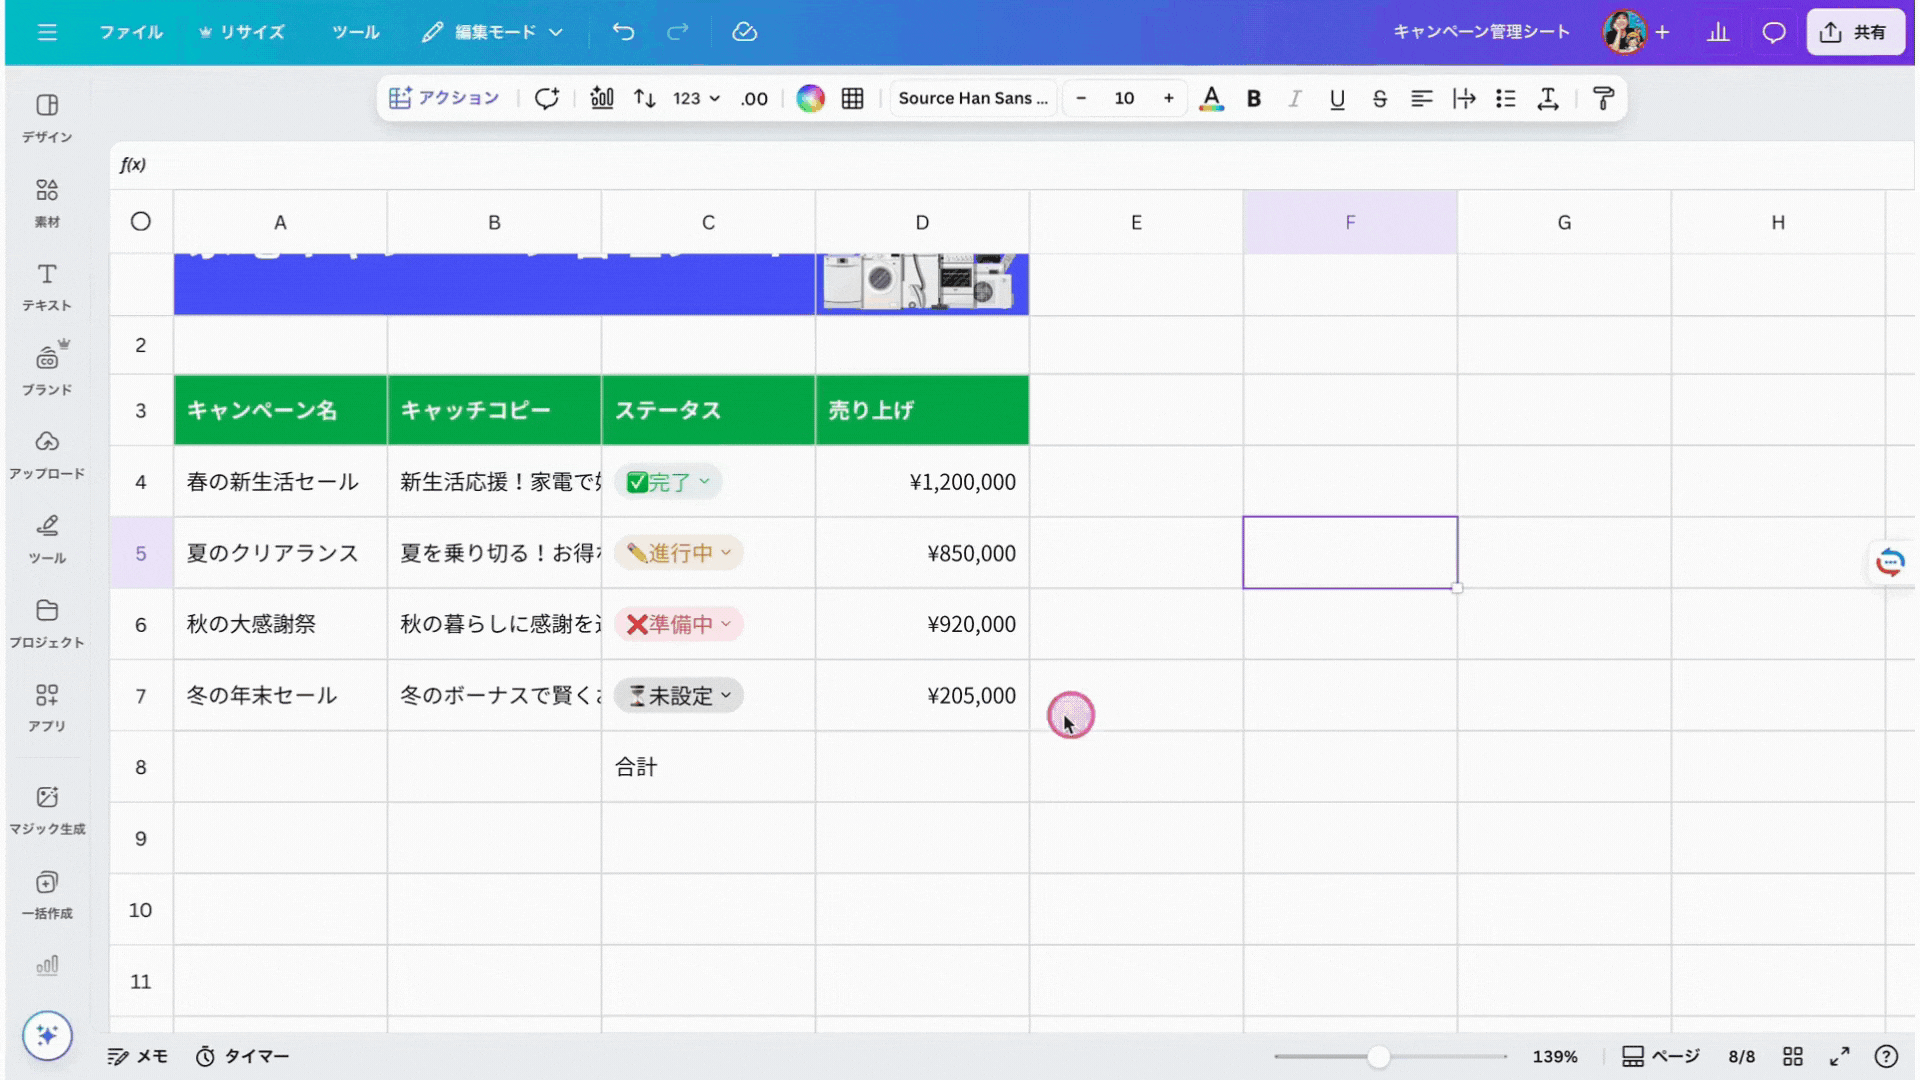Open the merge cells table icon
This screenshot has height=1080, width=1920.
tap(852, 98)
